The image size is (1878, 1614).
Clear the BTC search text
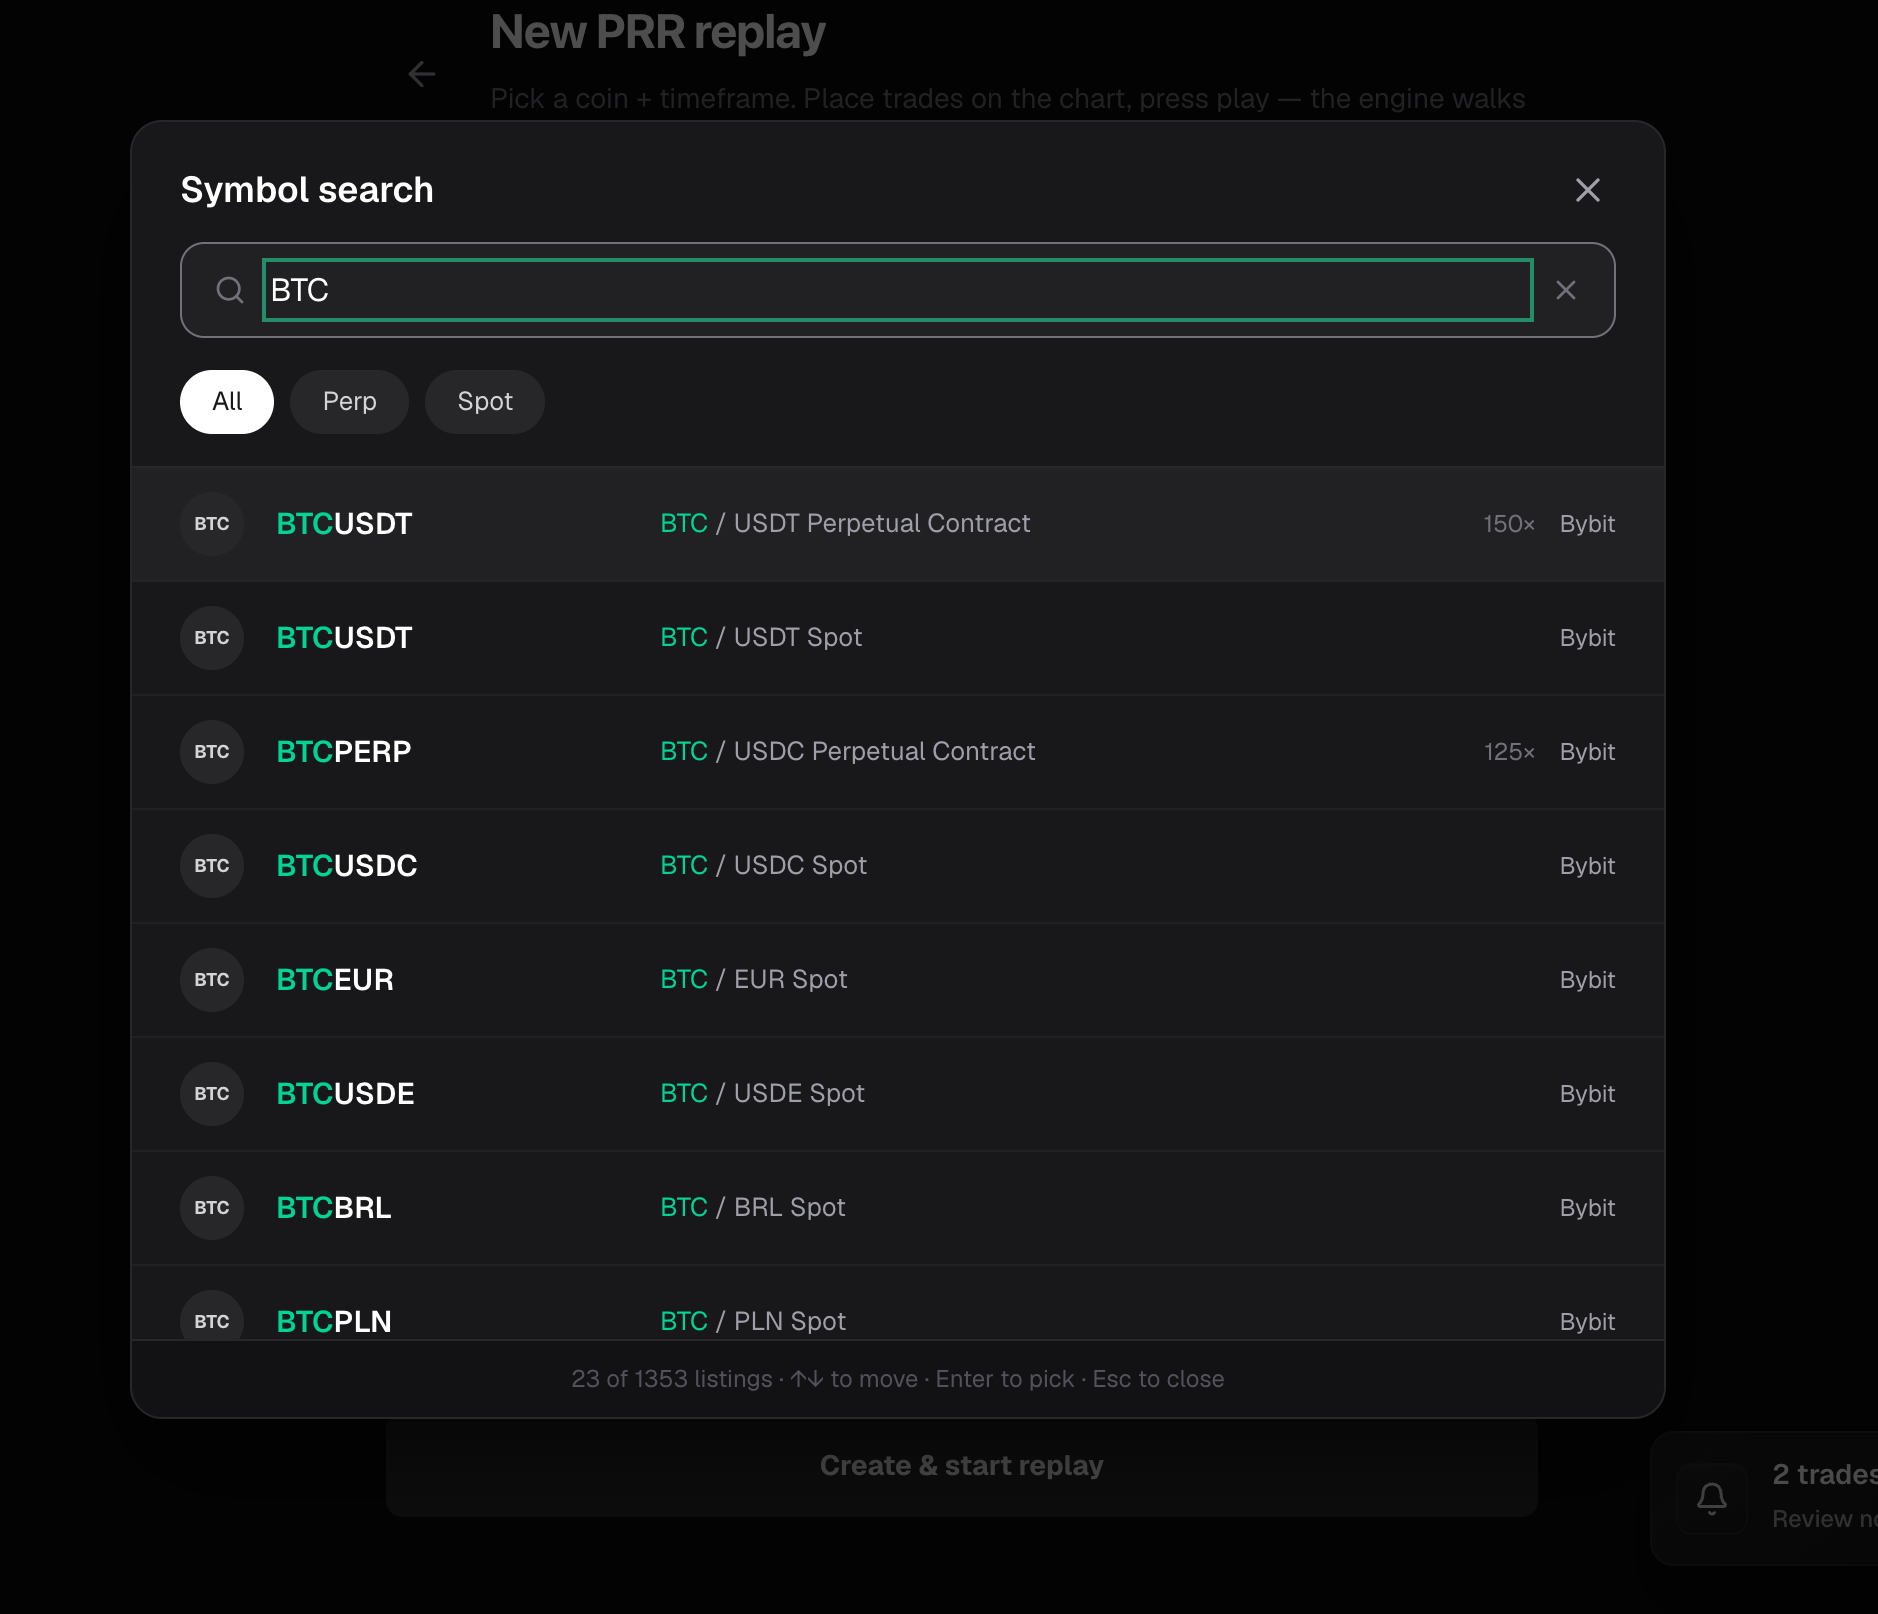coord(1566,290)
